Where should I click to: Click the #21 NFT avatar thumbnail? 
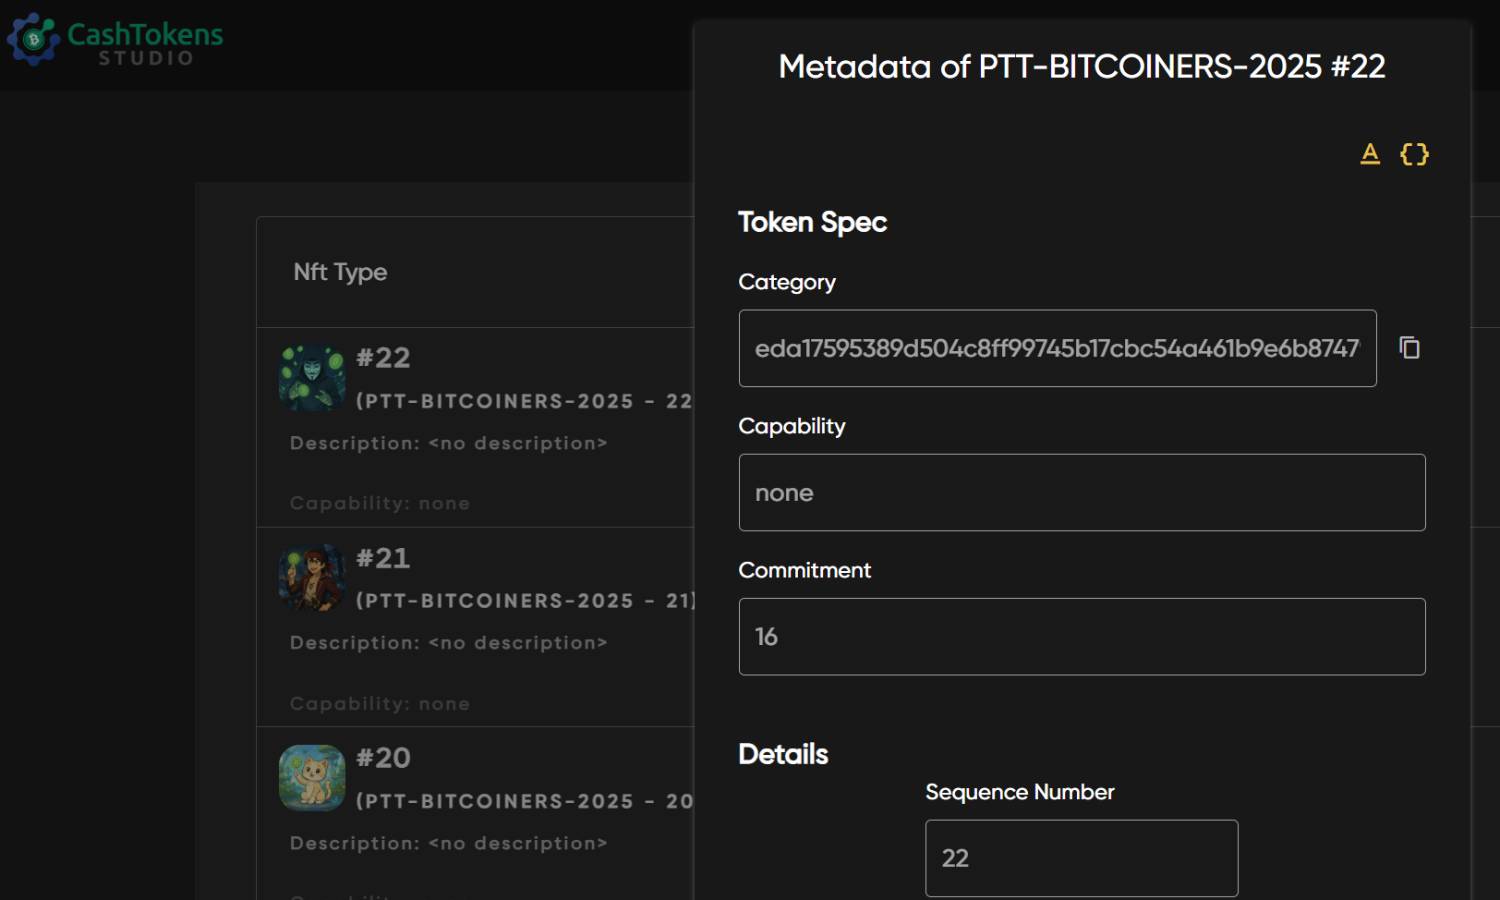312,578
